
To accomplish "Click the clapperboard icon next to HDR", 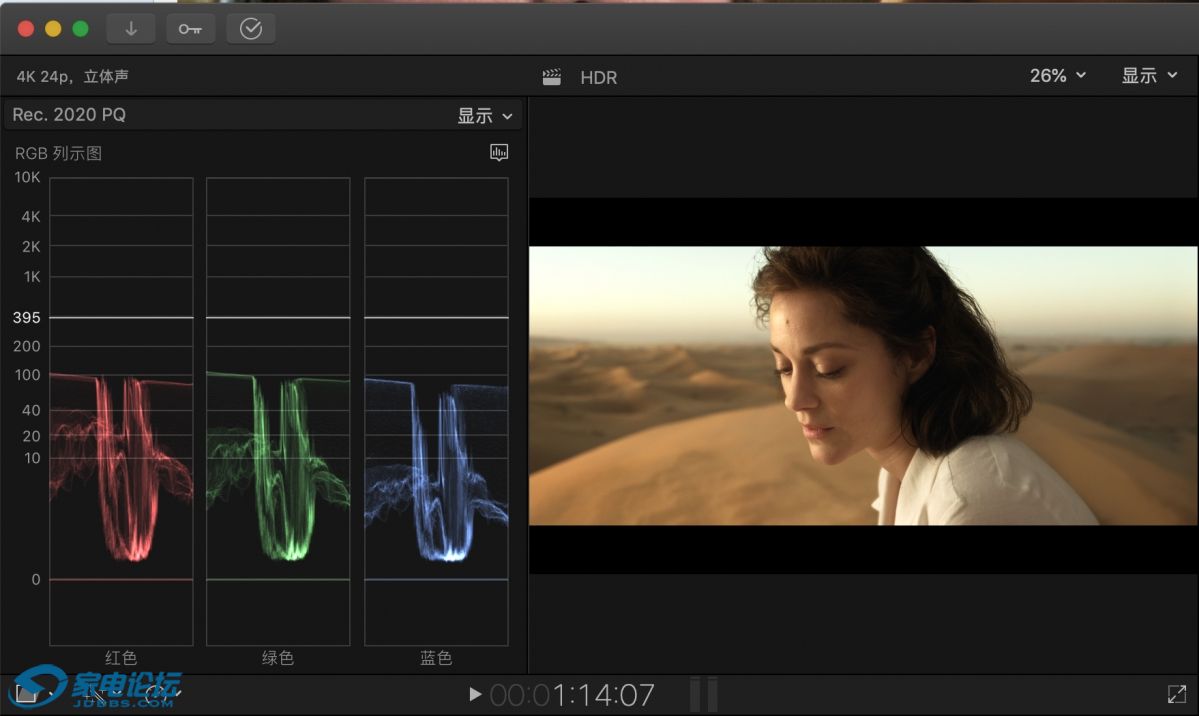I will [x=551, y=77].
